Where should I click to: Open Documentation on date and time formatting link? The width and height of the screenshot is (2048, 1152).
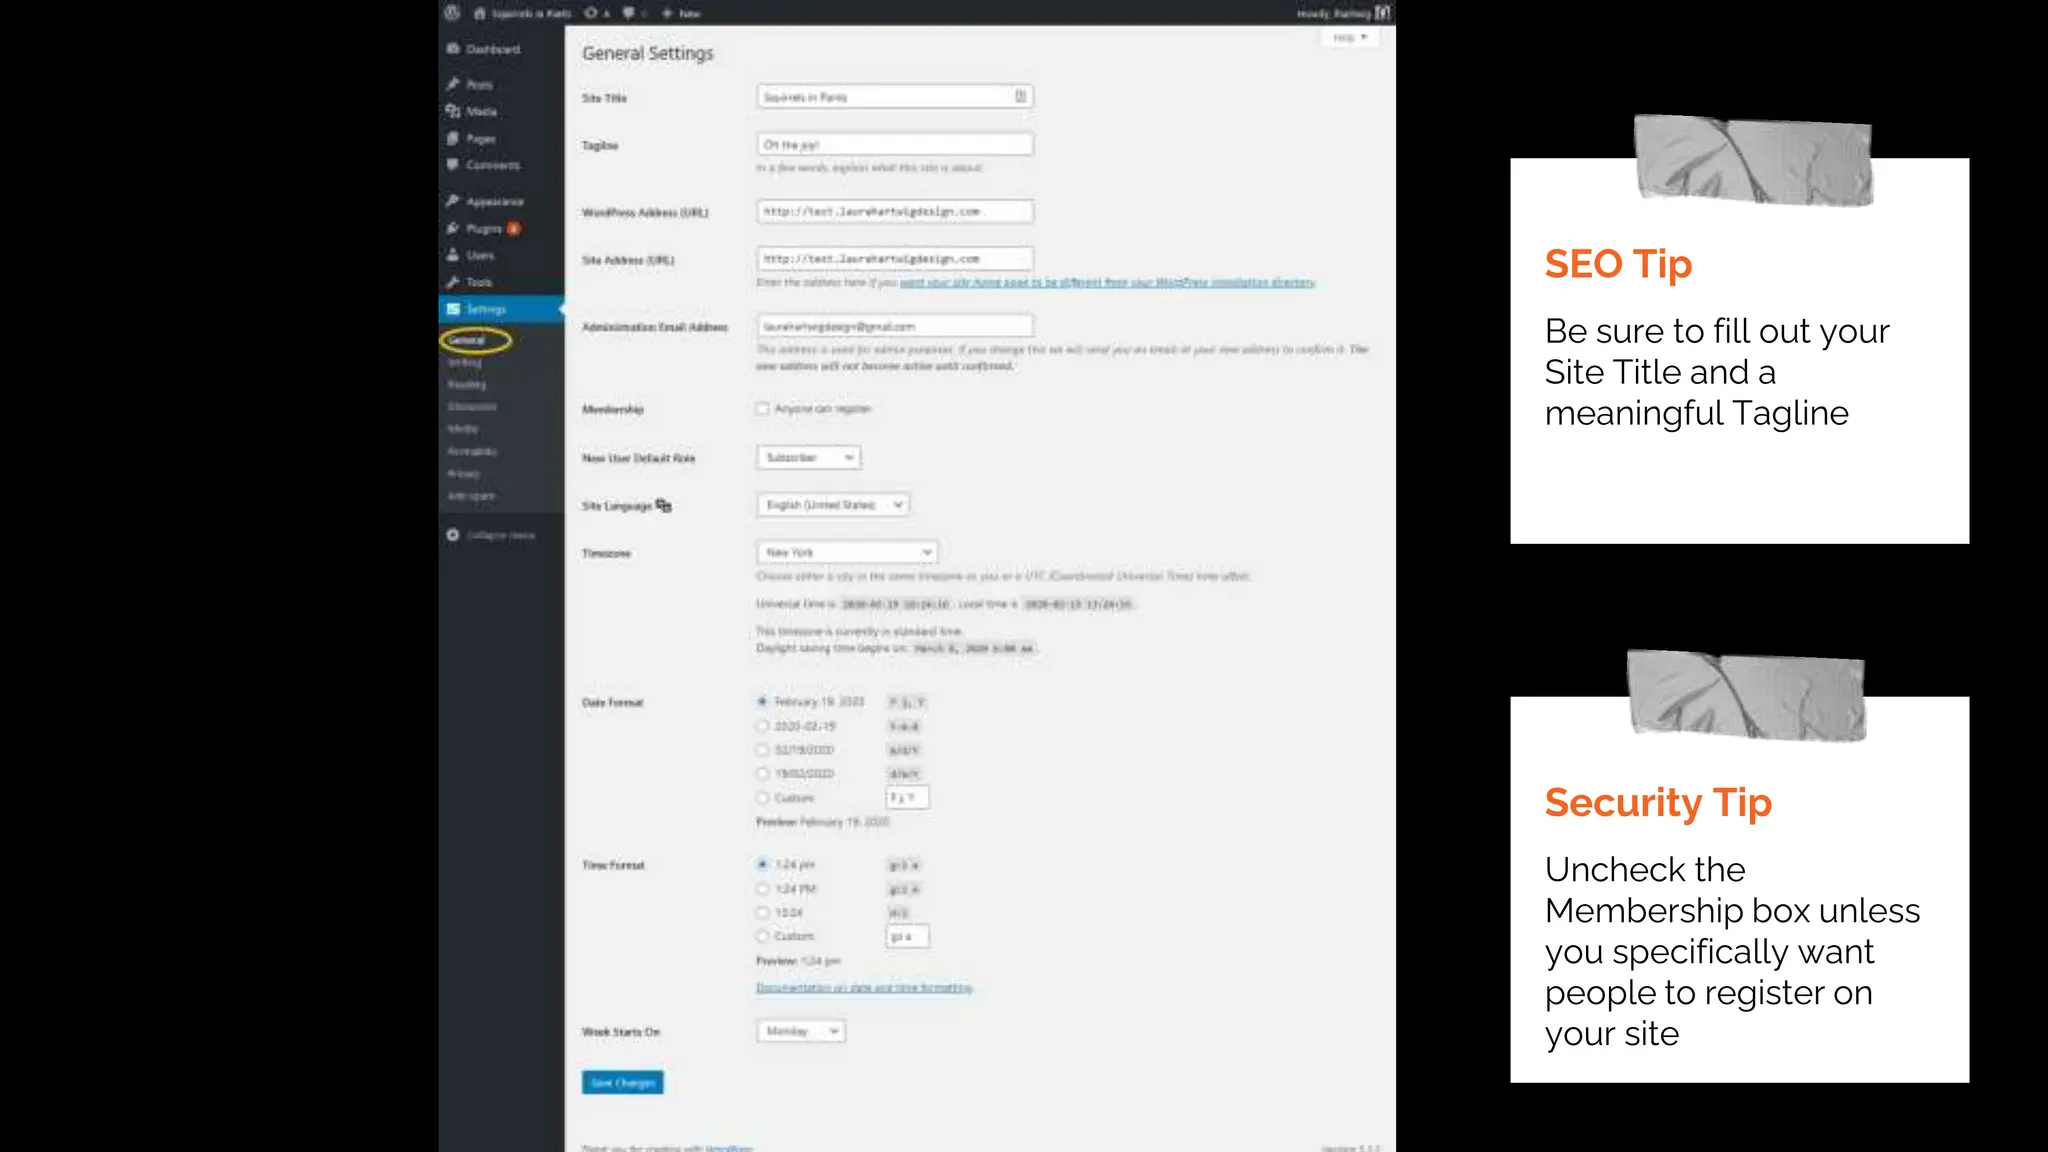(x=864, y=988)
